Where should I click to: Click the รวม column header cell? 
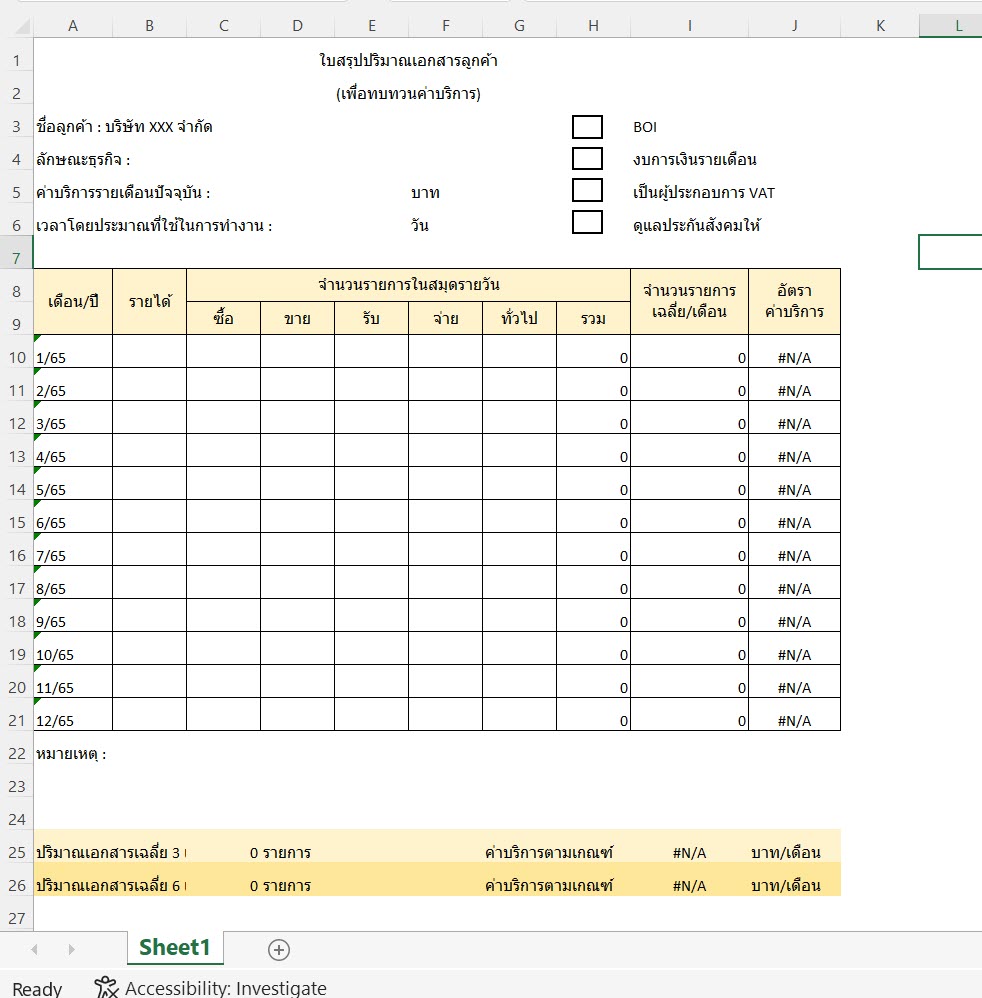pyautogui.click(x=593, y=318)
